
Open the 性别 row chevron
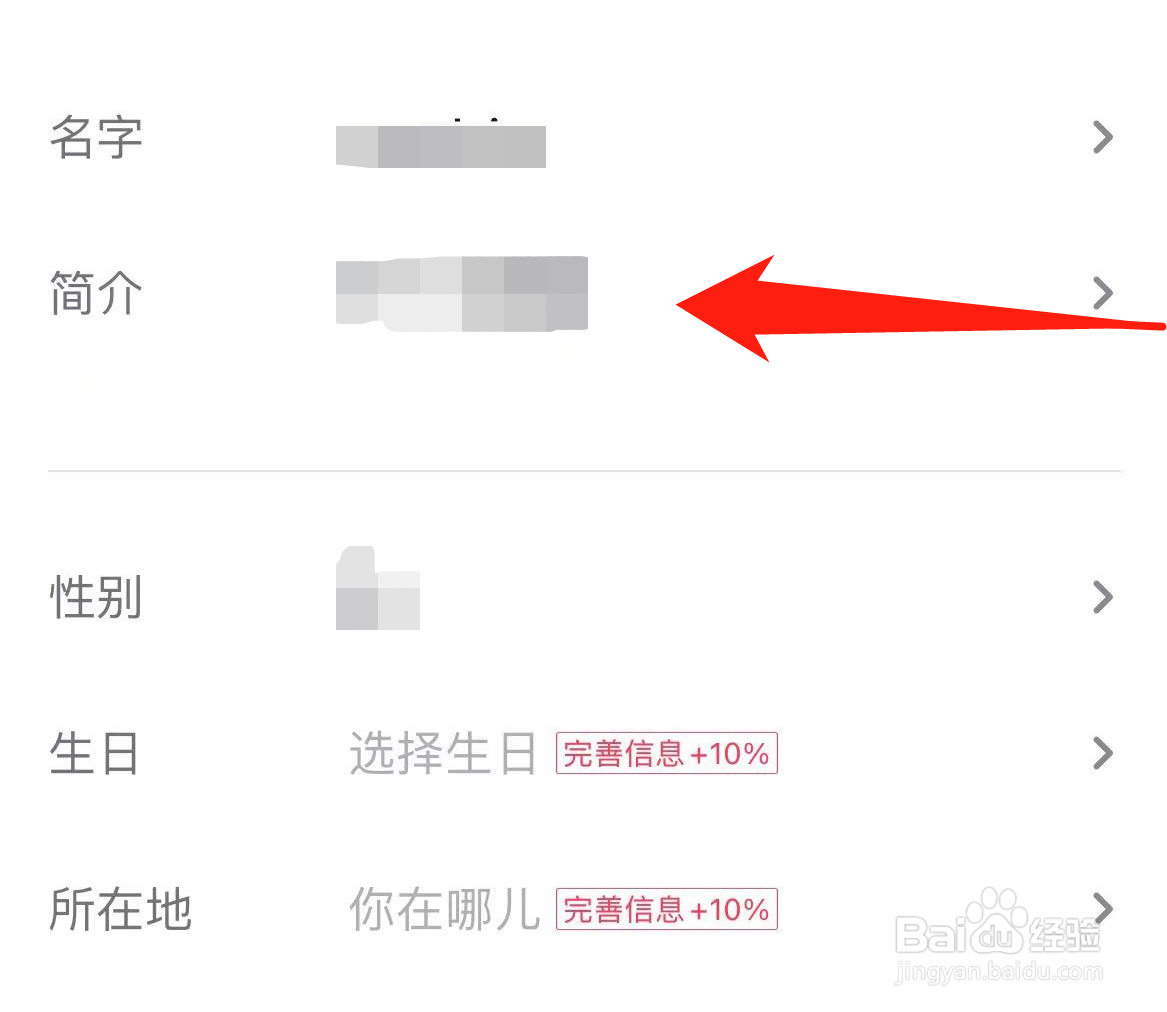pyautogui.click(x=1103, y=597)
